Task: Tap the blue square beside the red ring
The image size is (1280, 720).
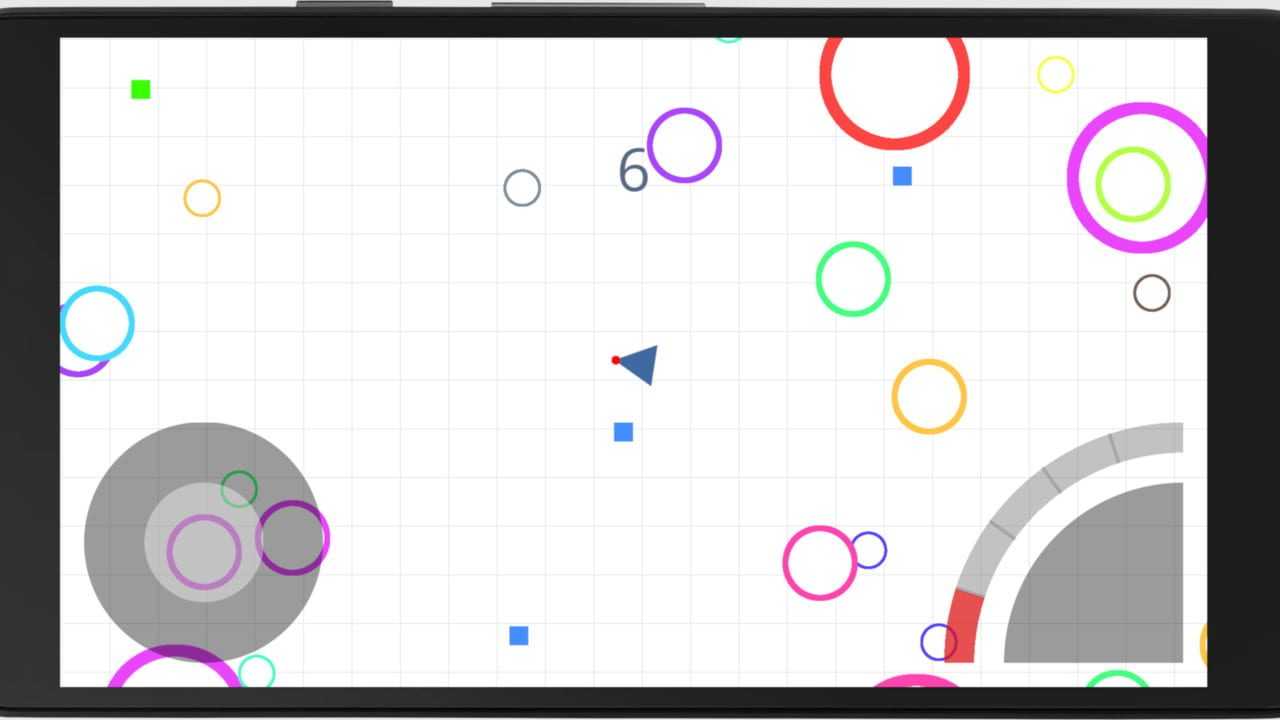Action: tap(902, 176)
